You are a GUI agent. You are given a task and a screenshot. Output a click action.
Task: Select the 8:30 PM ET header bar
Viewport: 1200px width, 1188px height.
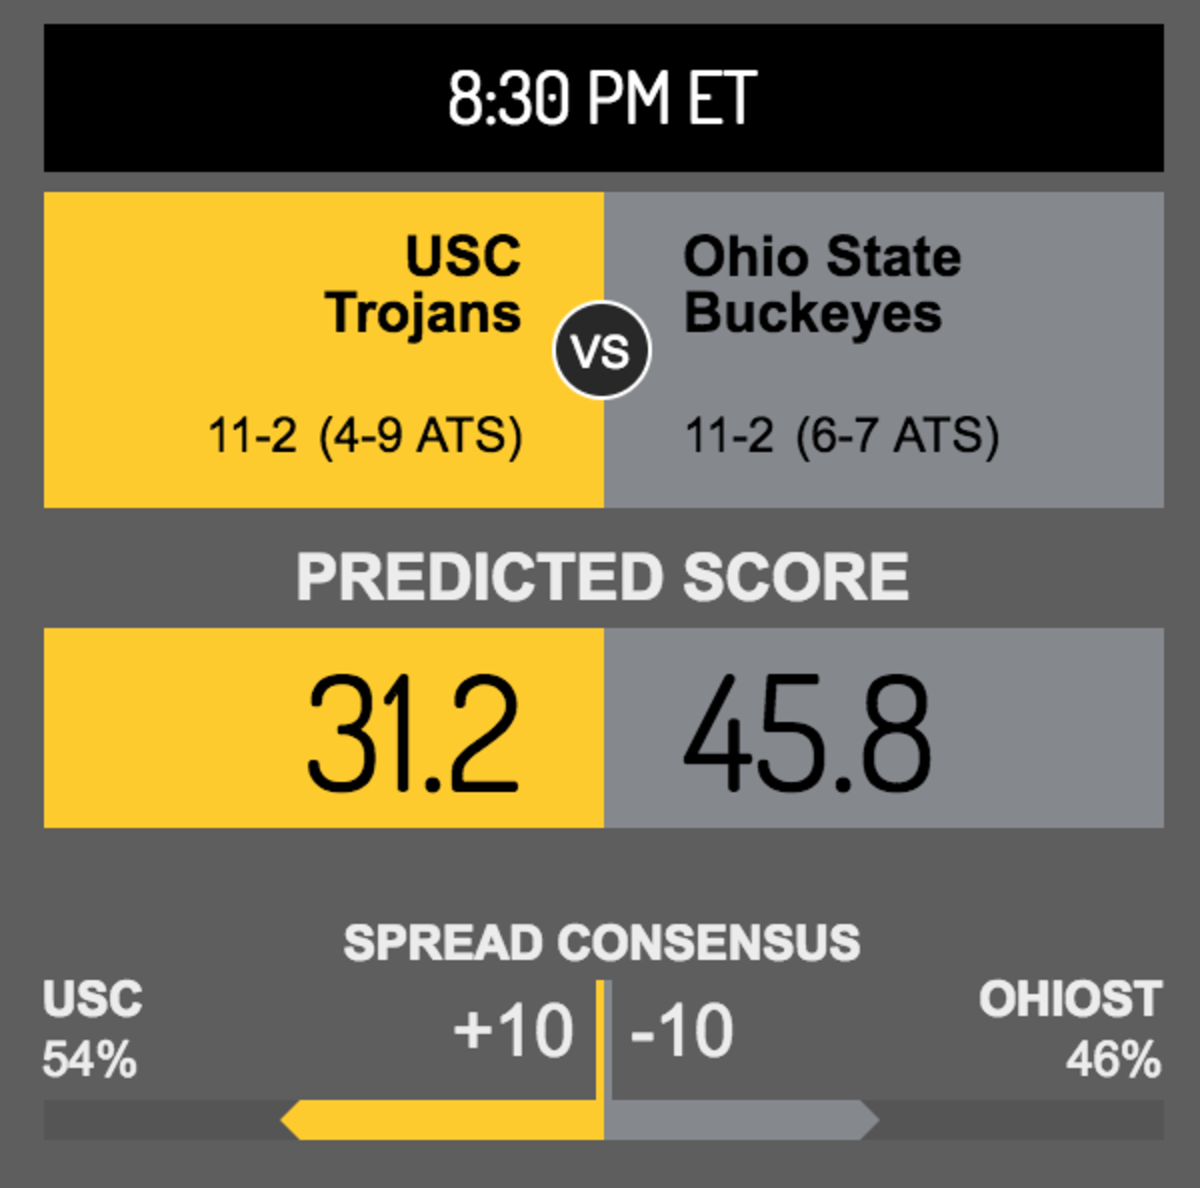point(603,98)
